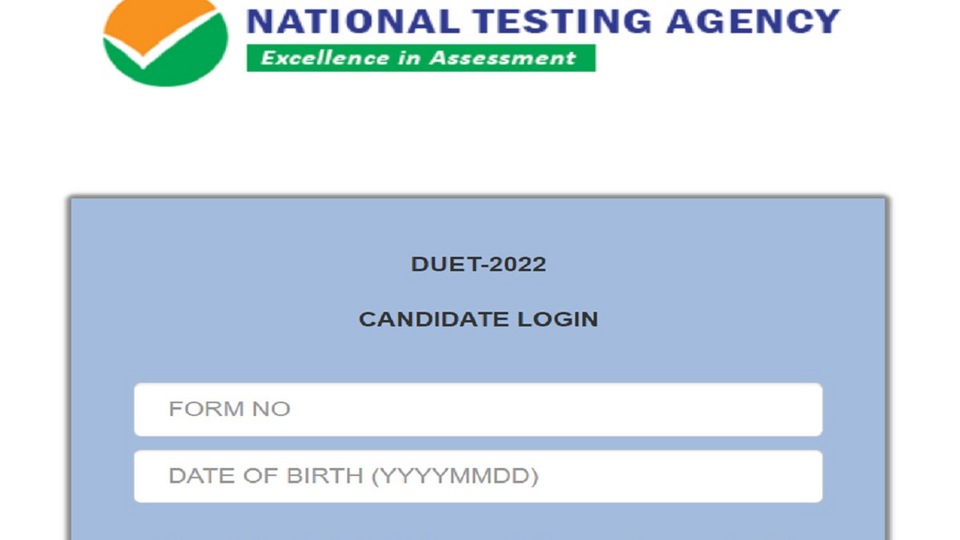960x540 pixels.
Task: Click the word LOGIN in login heading
Action: click(558, 319)
